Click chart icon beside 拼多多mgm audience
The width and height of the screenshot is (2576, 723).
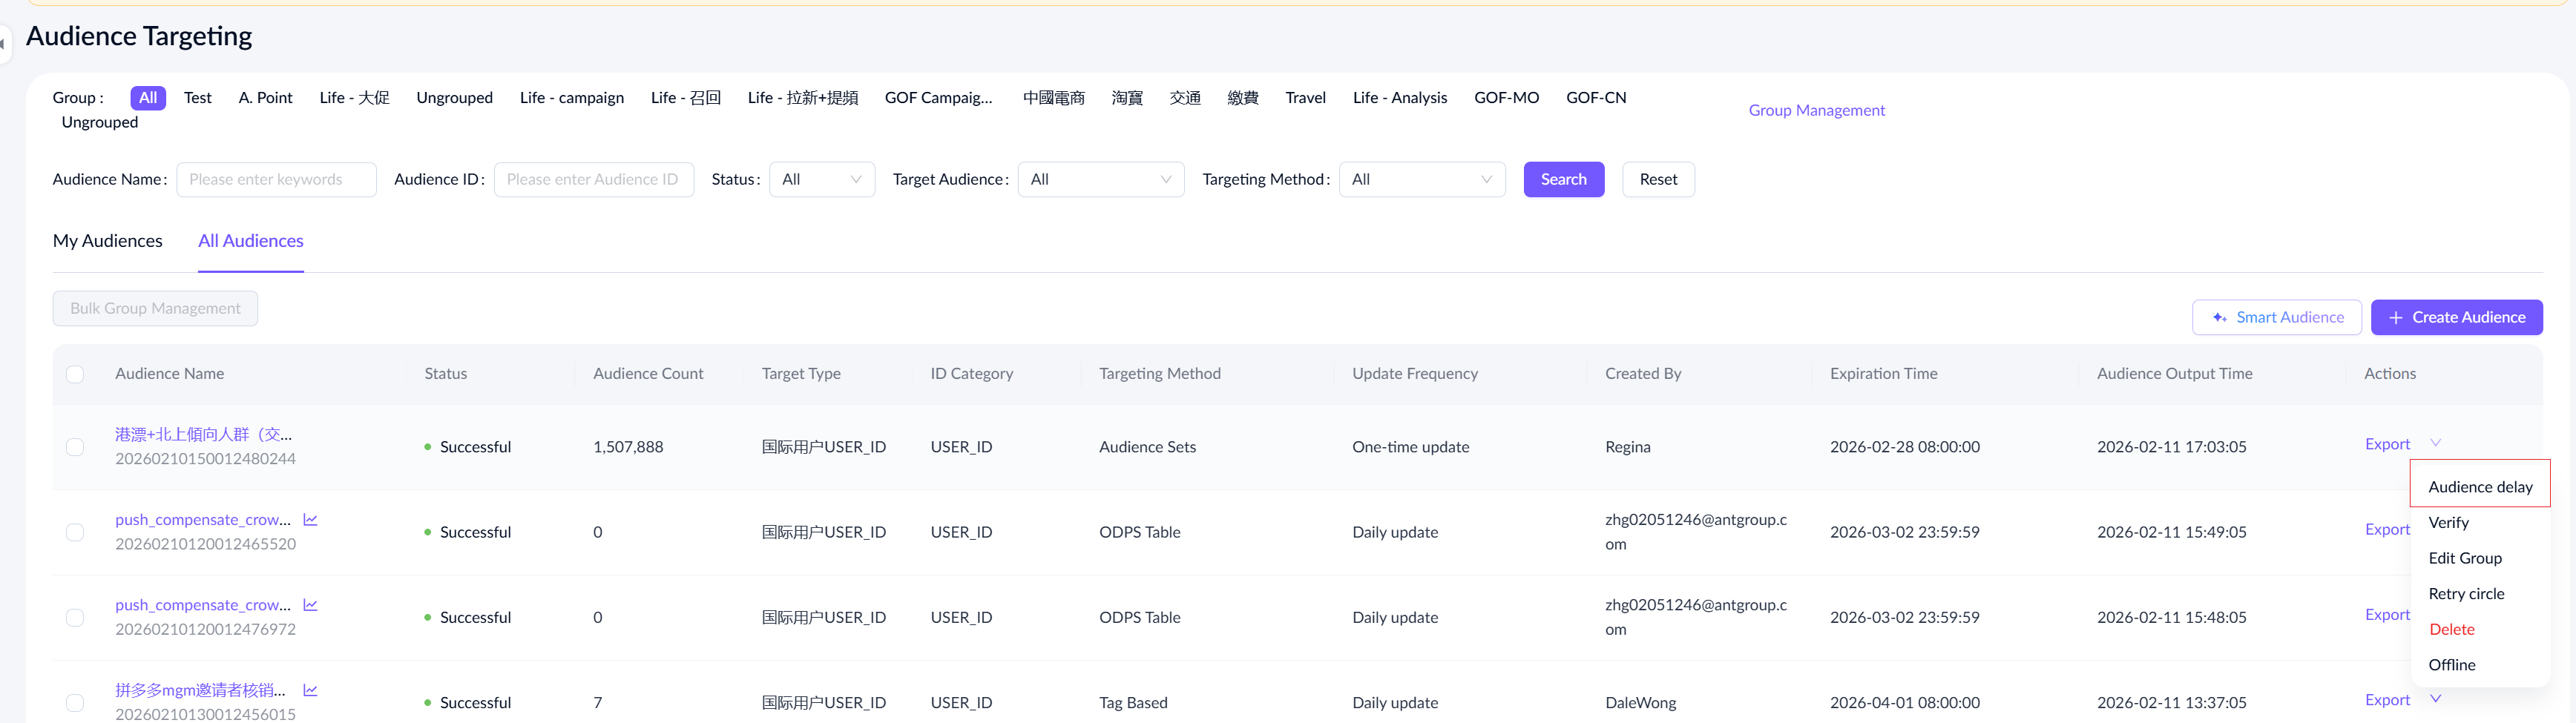pyautogui.click(x=310, y=690)
